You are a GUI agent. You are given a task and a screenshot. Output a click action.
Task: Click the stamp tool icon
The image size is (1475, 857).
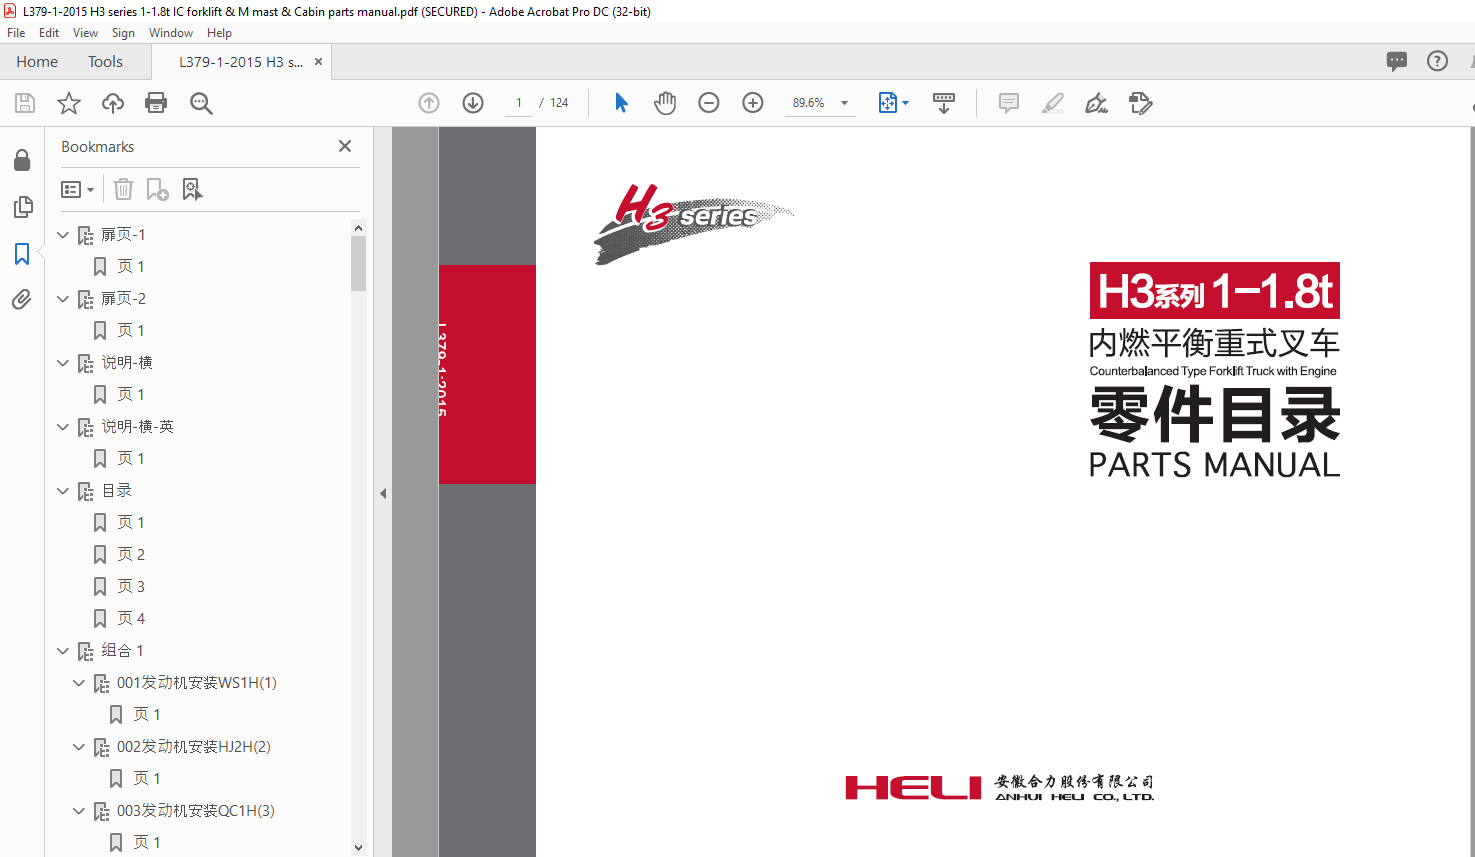(x=1141, y=103)
